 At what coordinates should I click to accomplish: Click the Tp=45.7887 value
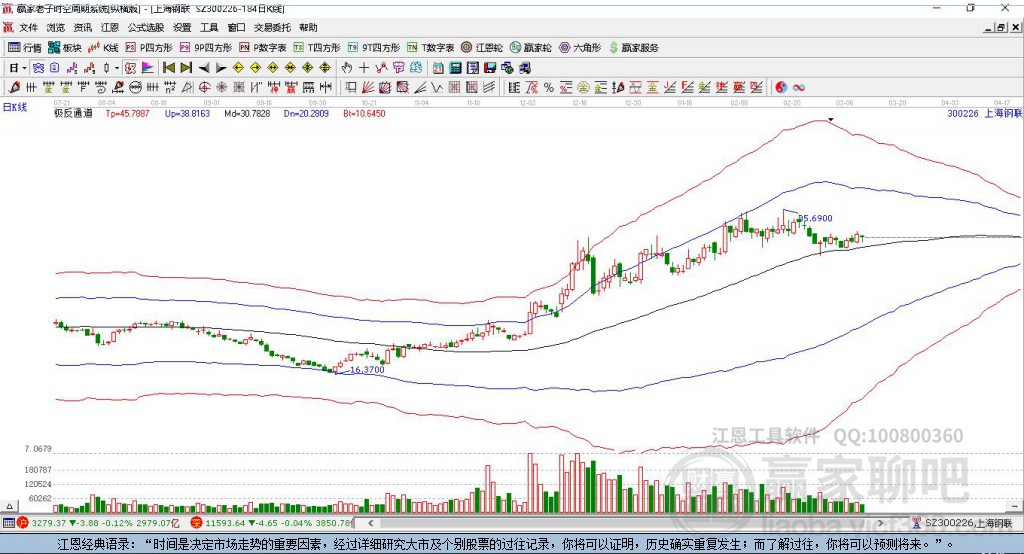click(127, 113)
